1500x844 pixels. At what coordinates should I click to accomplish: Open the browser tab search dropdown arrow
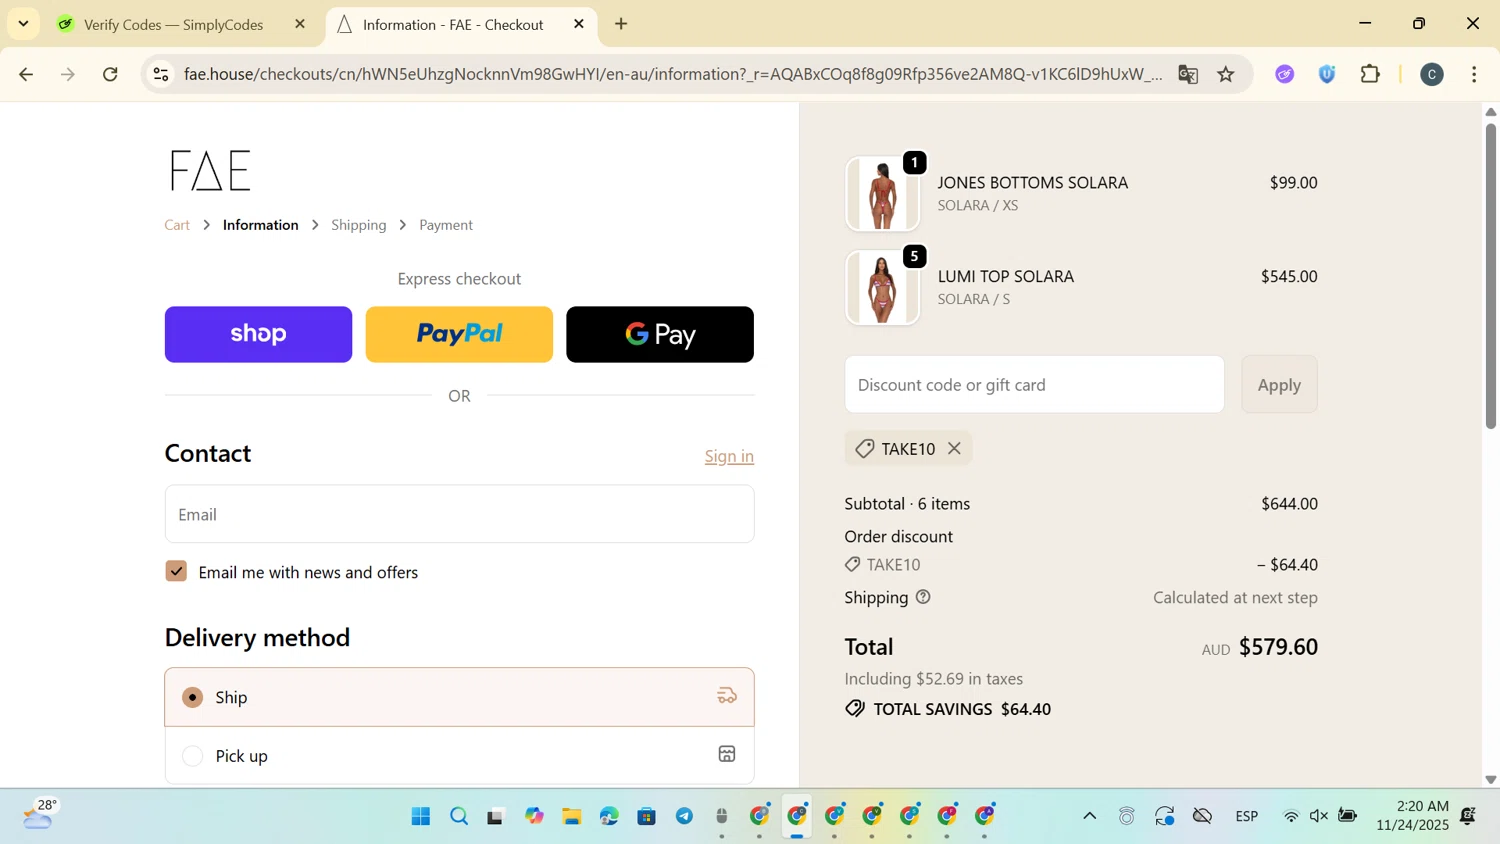tap(23, 23)
